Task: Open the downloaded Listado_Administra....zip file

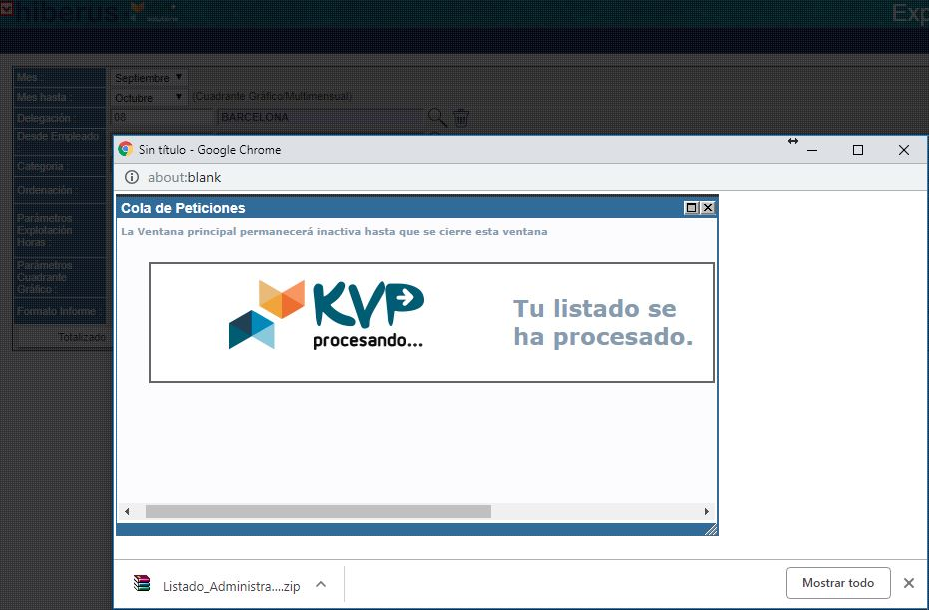Action: (231, 586)
